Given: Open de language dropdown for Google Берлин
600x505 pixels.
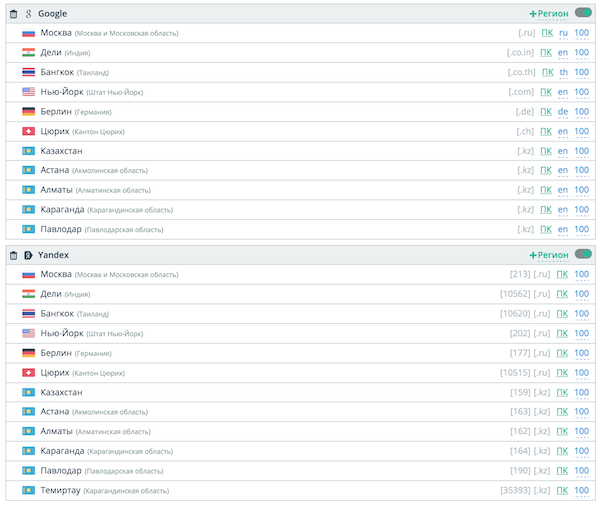Looking at the screenshot, I should click(x=563, y=112).
